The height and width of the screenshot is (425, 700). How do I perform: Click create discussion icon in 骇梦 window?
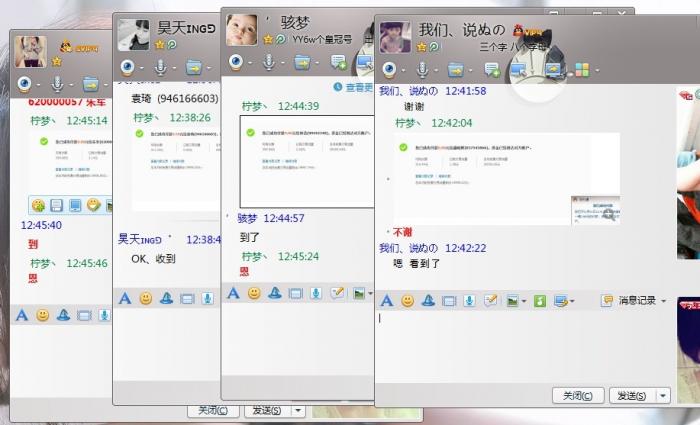click(338, 62)
